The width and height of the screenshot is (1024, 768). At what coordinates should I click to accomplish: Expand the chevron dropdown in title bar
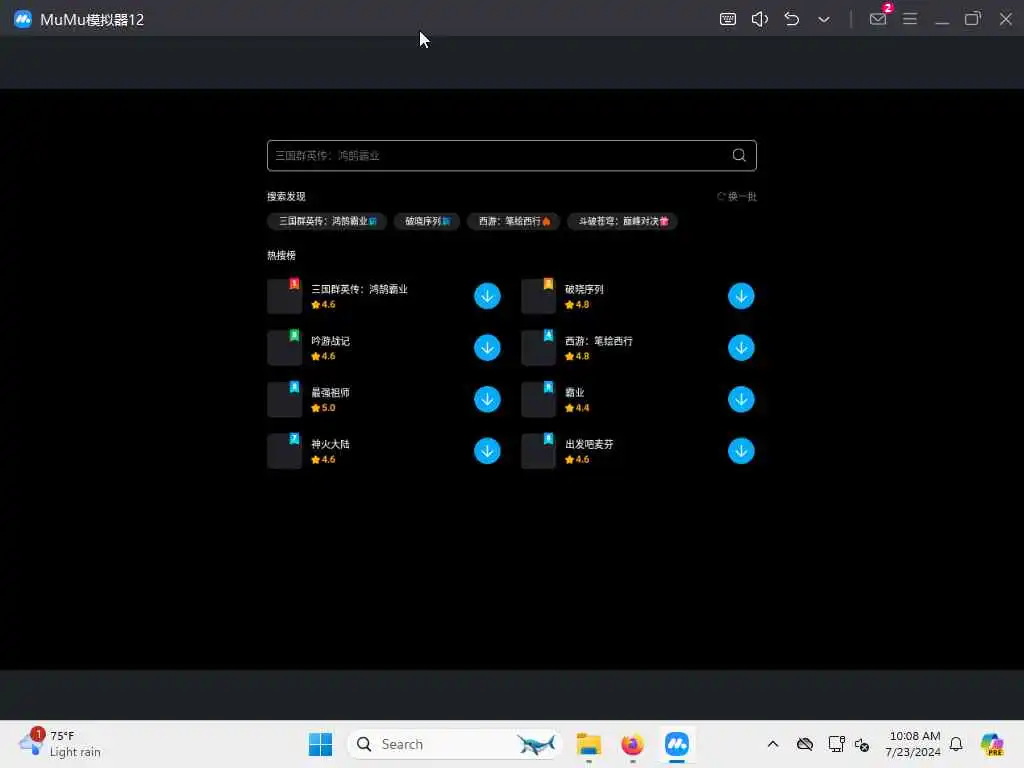pos(824,20)
